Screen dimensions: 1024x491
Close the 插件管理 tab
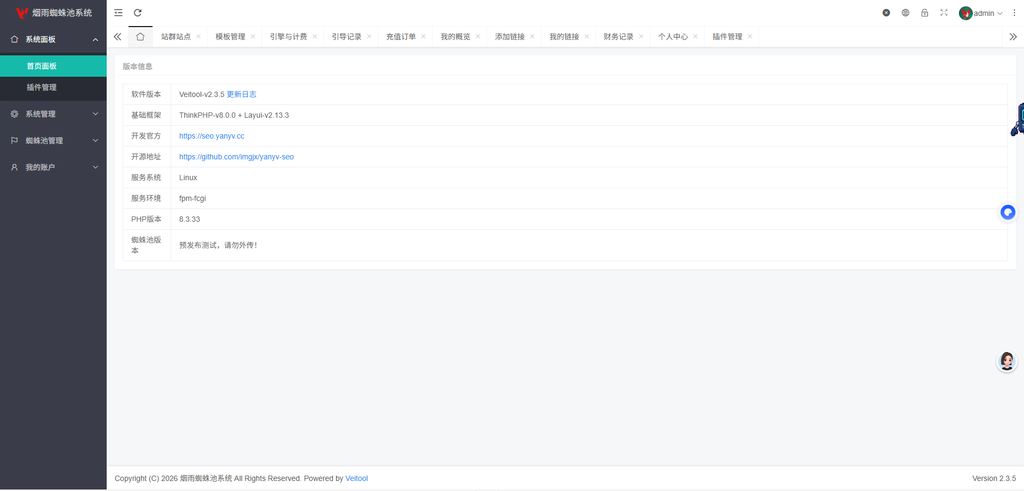(x=750, y=37)
